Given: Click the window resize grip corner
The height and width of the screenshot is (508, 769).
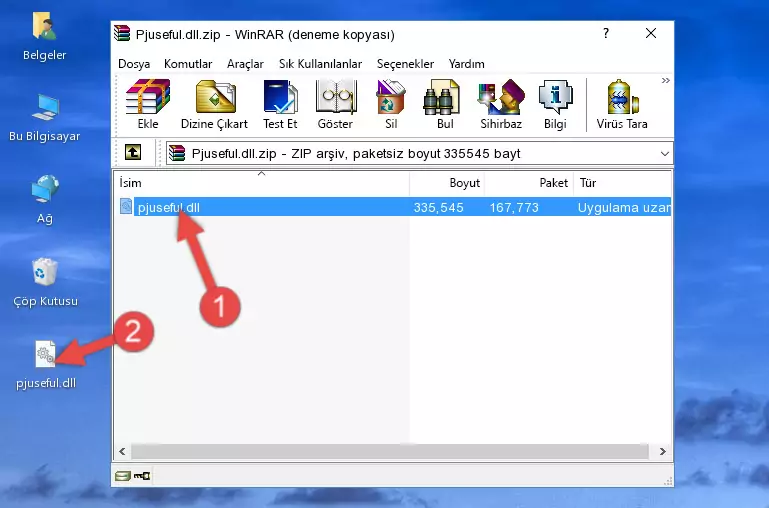Looking at the screenshot, I should (667, 482).
